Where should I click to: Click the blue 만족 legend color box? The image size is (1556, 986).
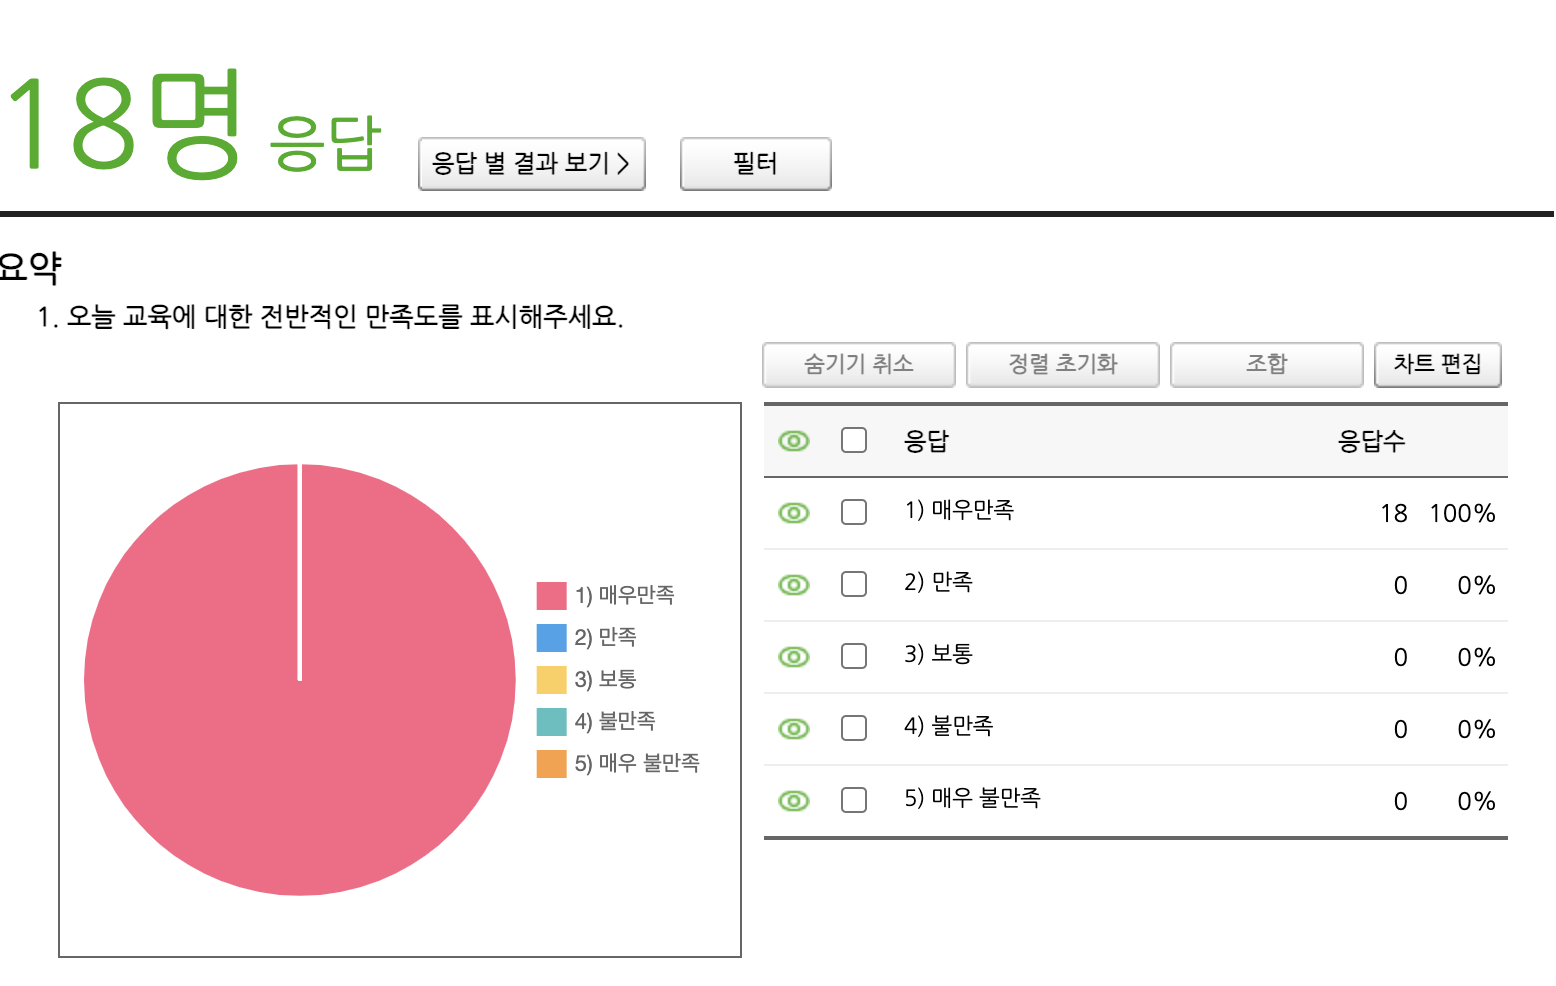pyautogui.click(x=551, y=638)
